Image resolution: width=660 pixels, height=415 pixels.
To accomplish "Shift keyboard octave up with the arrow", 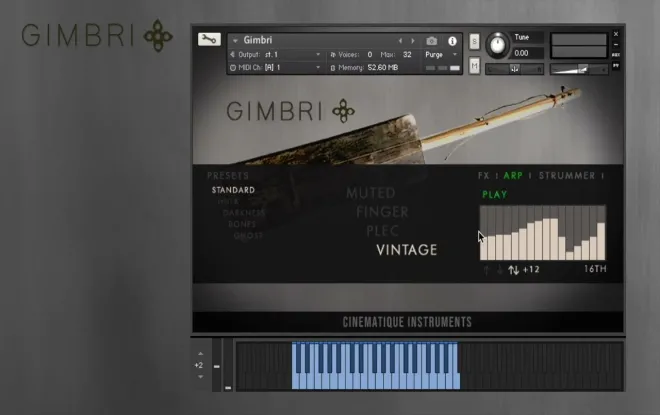I will point(200,354).
